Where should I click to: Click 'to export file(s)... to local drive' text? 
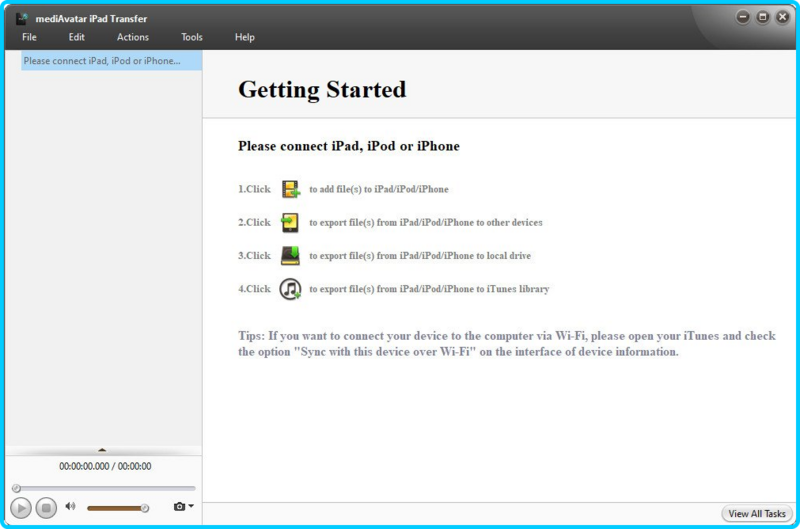click(420, 256)
